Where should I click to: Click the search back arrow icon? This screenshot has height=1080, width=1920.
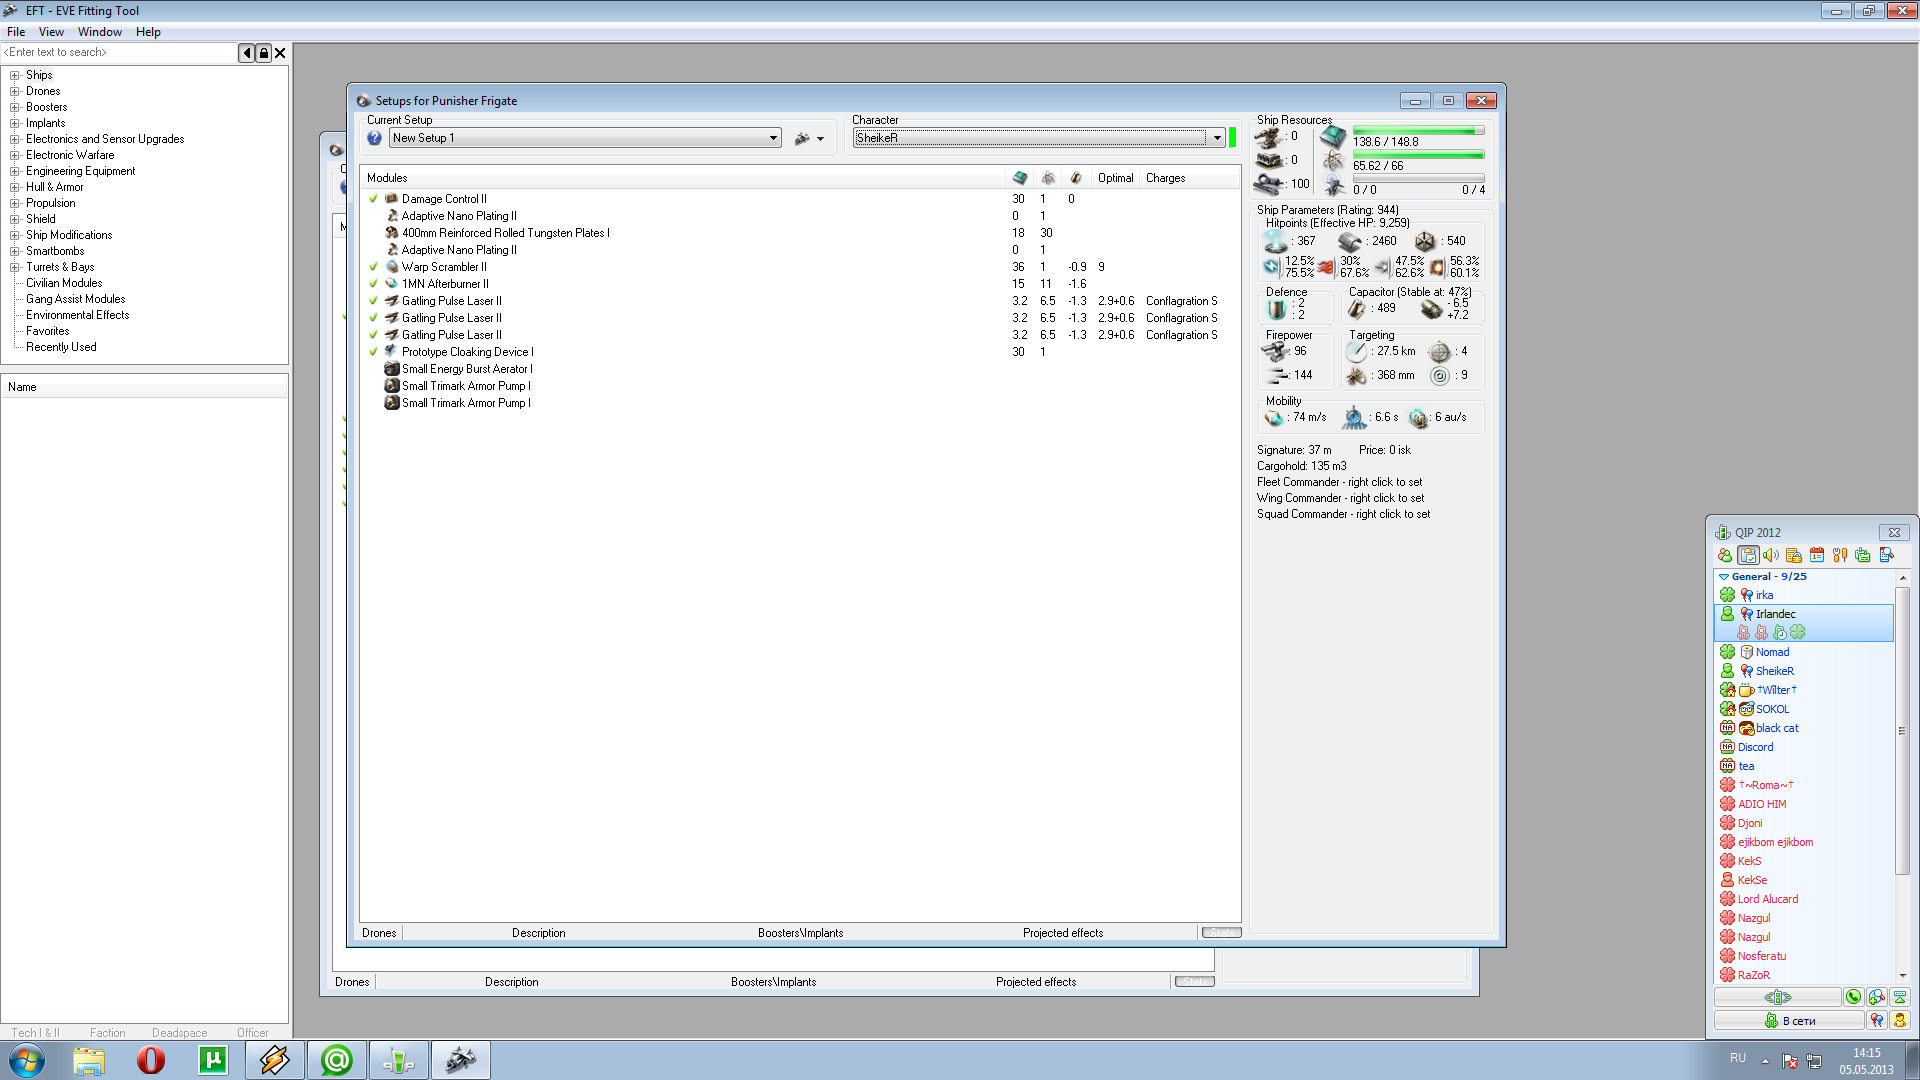coord(246,53)
